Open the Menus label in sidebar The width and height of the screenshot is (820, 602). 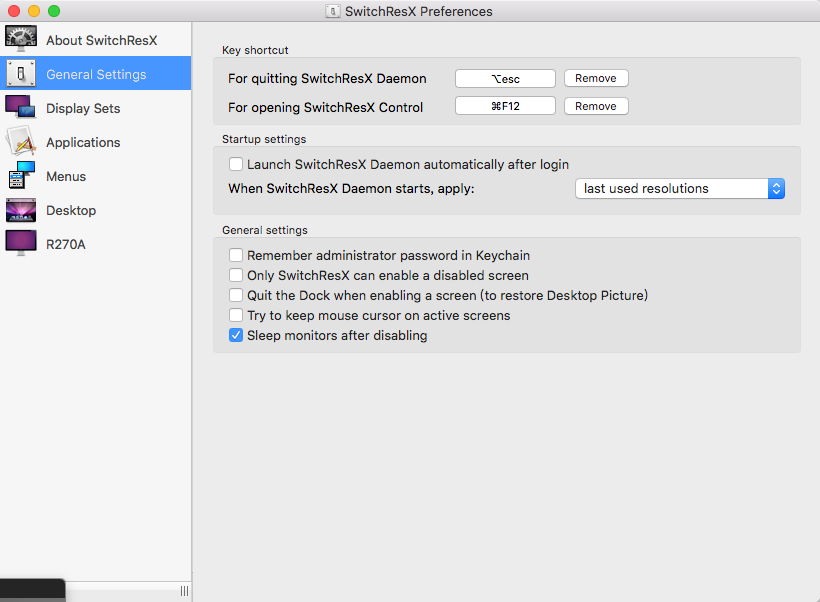tap(66, 176)
